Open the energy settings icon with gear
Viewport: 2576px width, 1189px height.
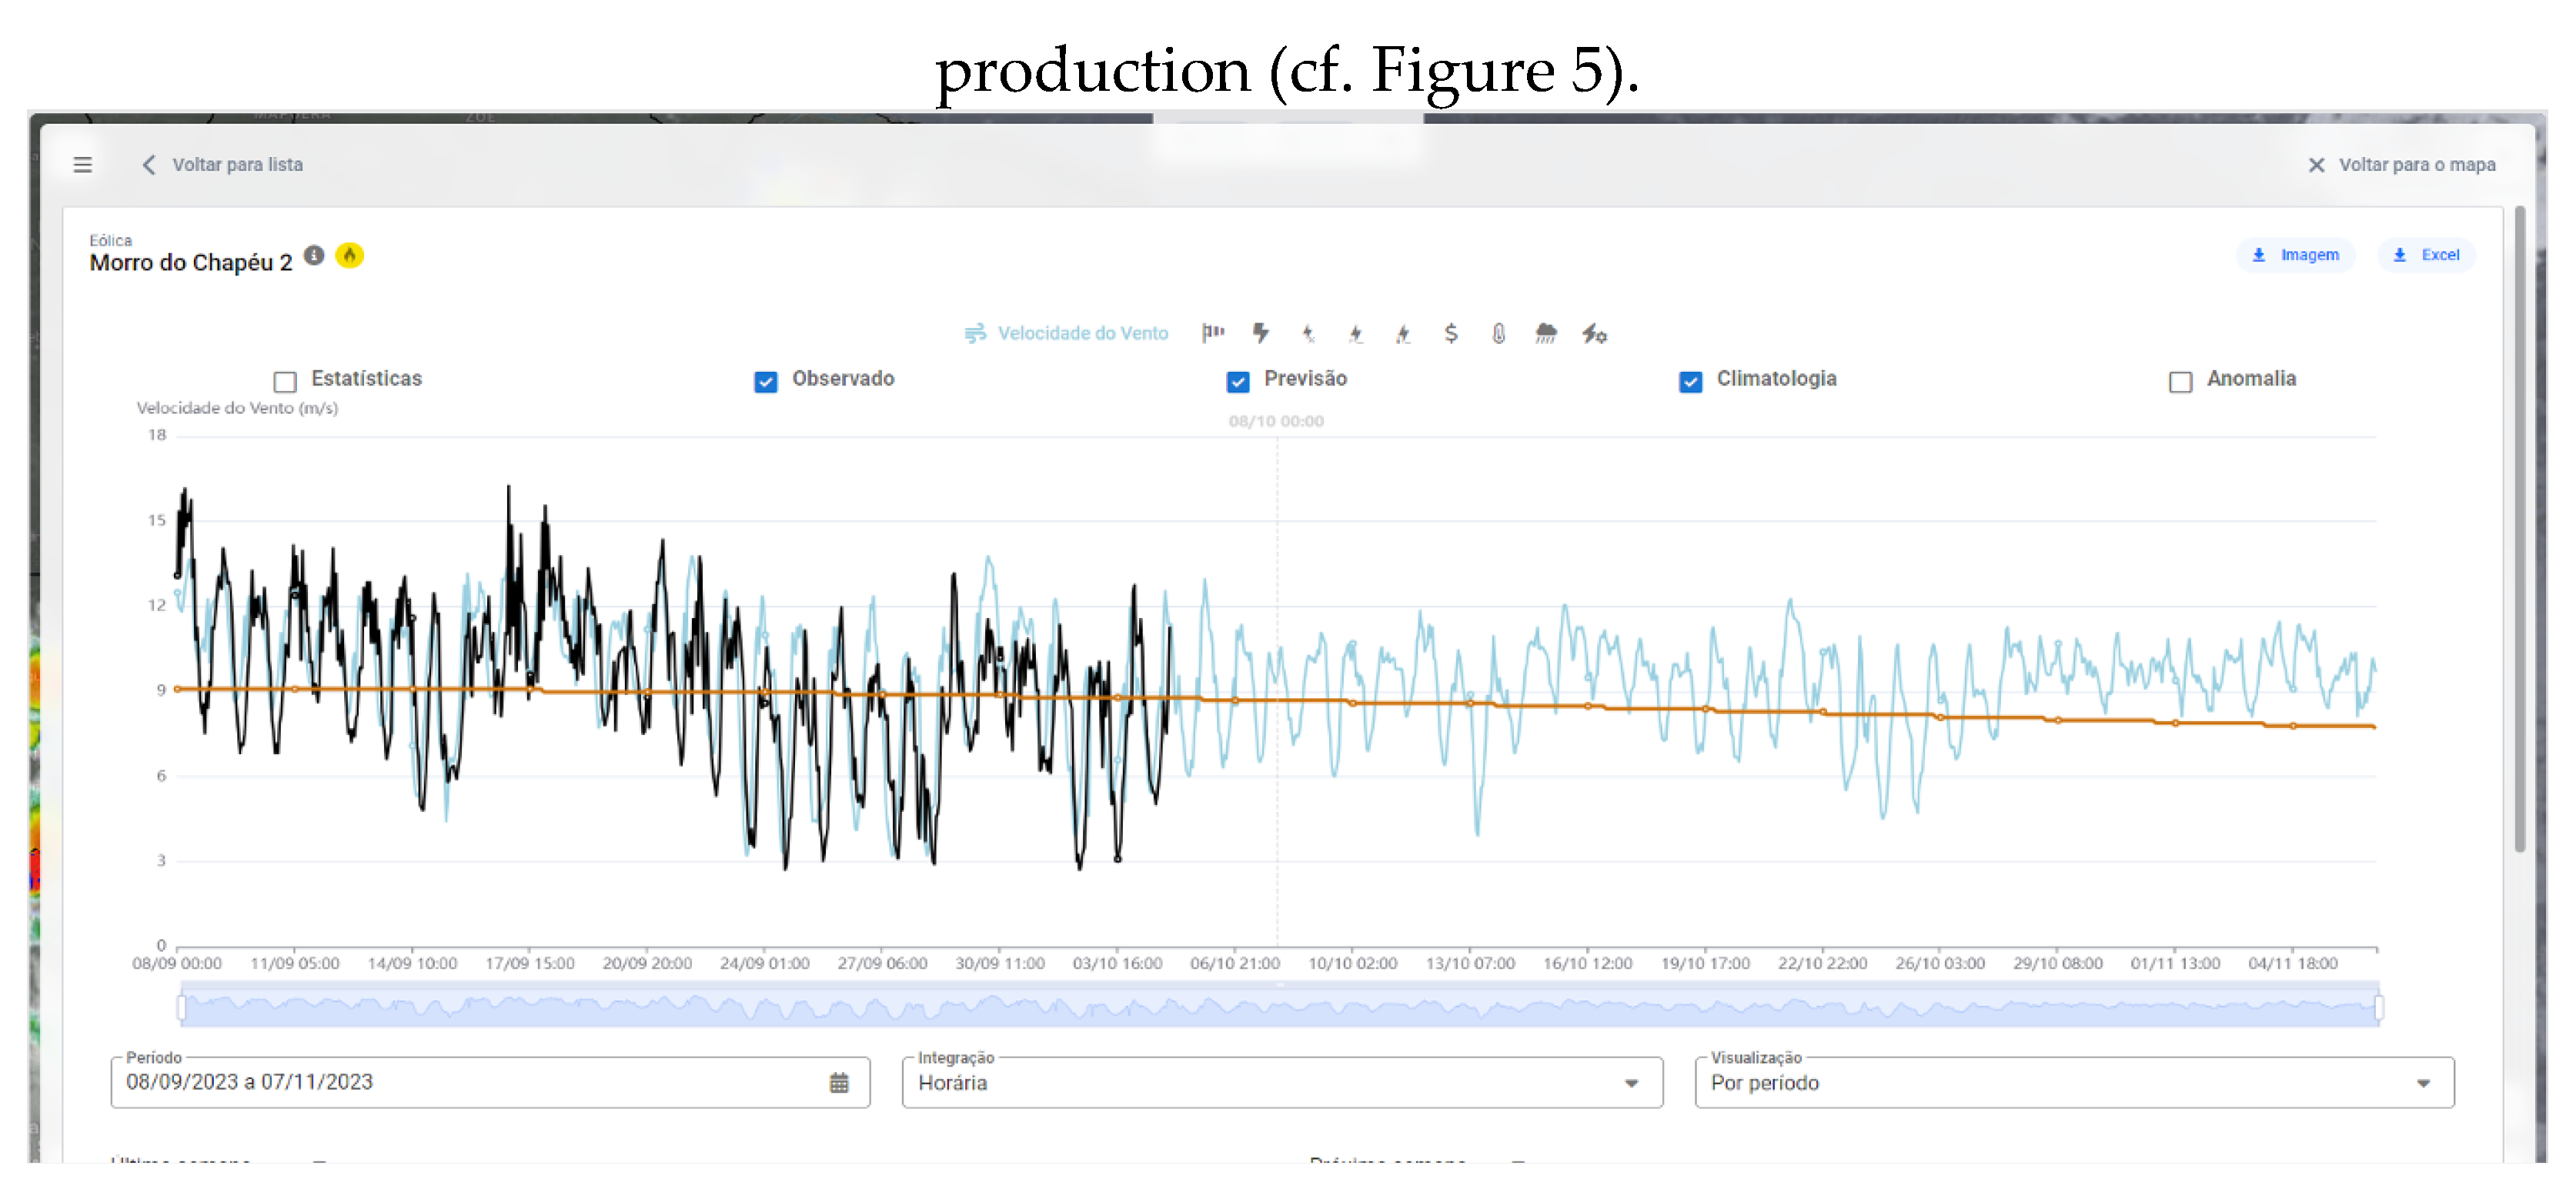click(x=1594, y=333)
